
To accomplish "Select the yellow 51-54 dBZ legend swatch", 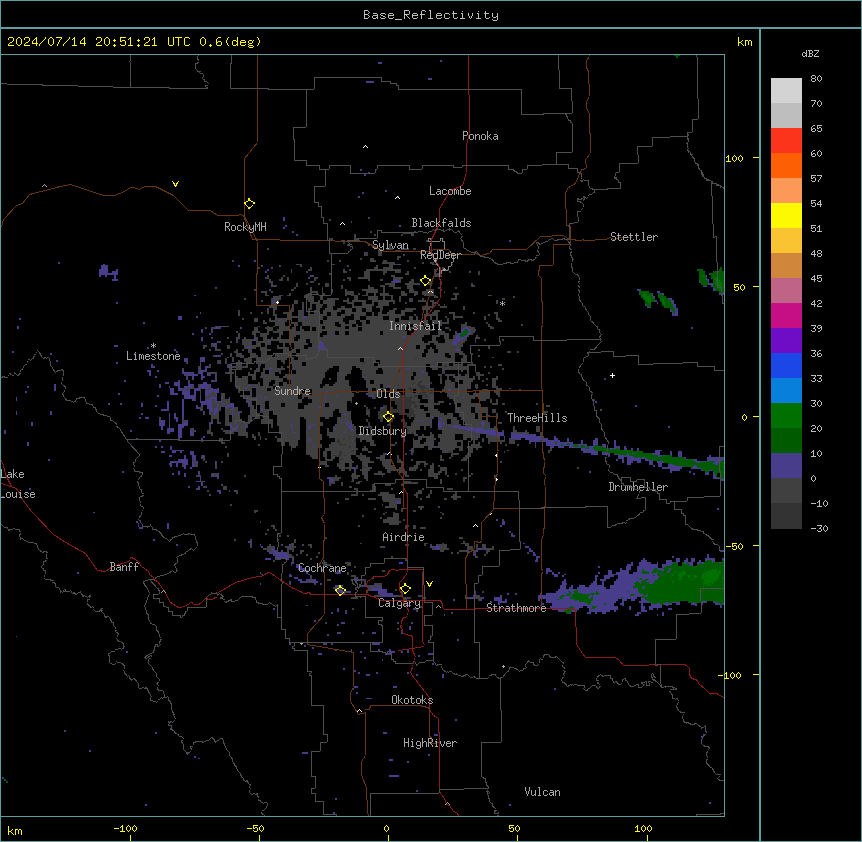I will pyautogui.click(x=786, y=215).
